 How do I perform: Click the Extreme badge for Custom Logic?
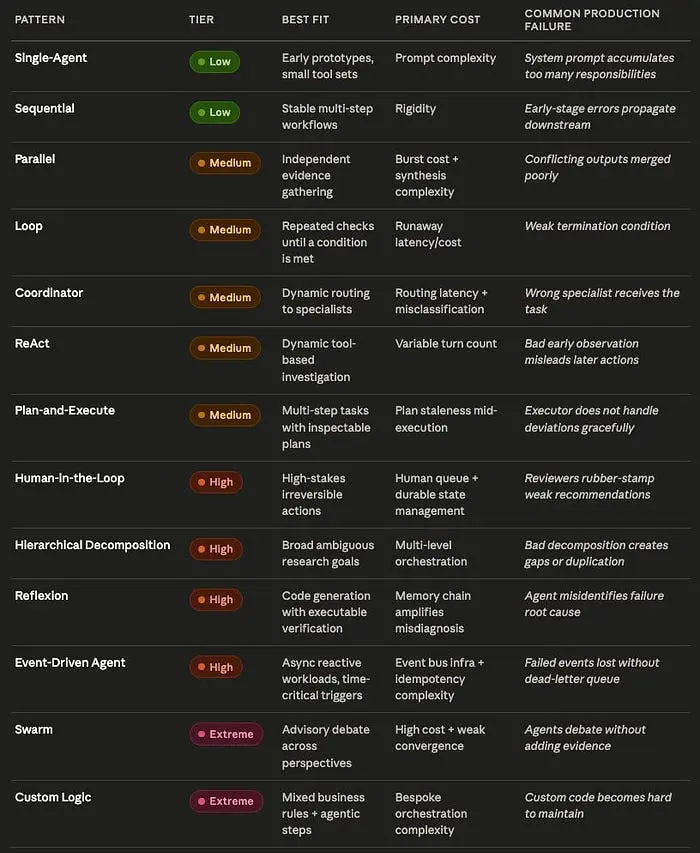(x=226, y=801)
